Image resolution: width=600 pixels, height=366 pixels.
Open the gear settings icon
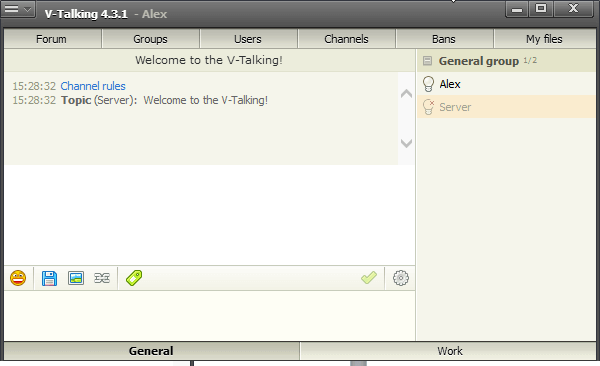[x=401, y=278]
